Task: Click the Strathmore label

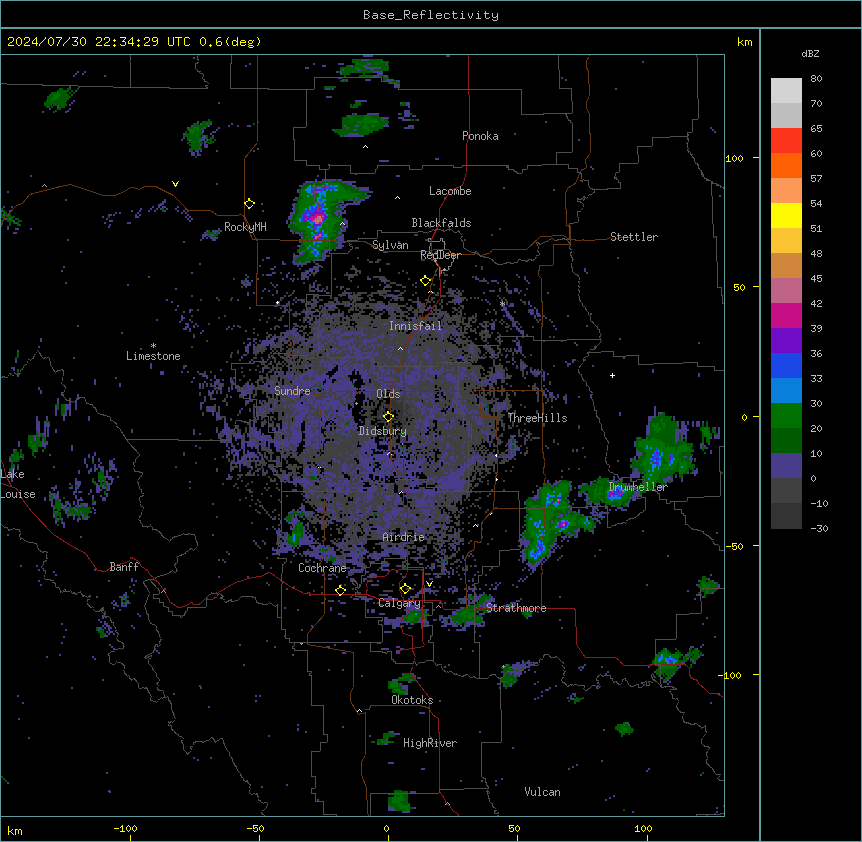Action: click(x=516, y=608)
